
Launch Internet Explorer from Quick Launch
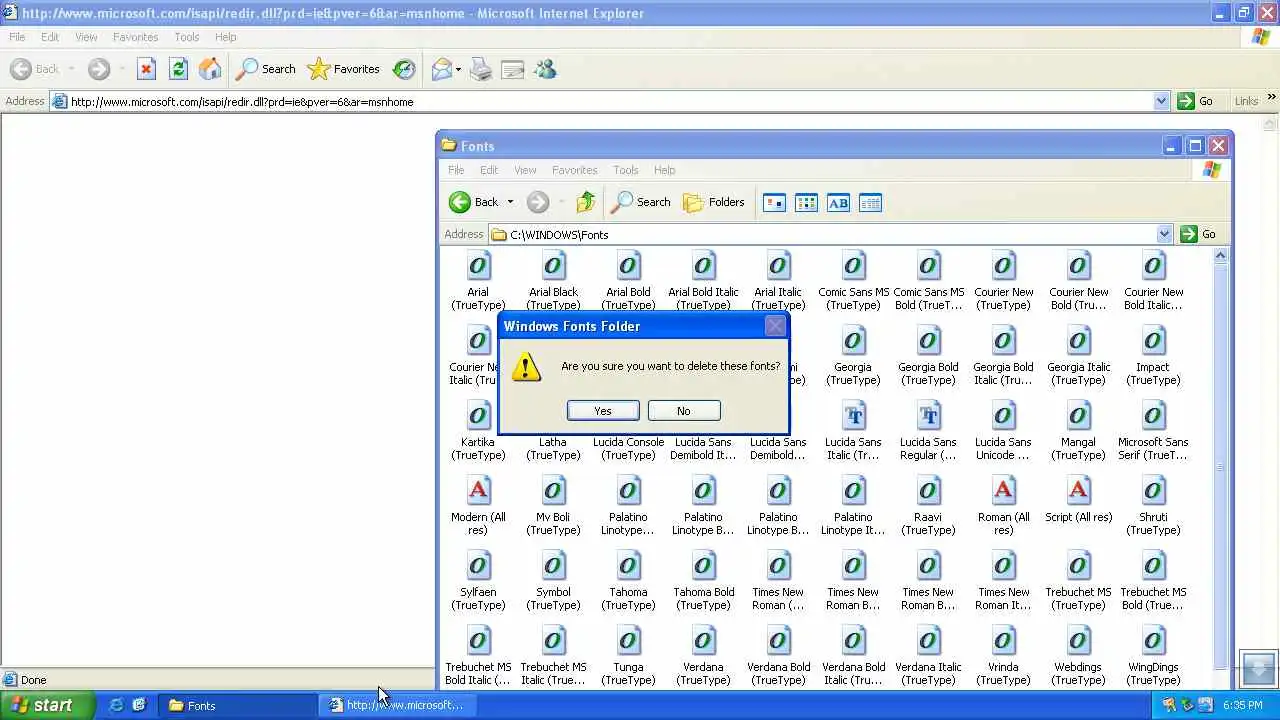[116, 705]
